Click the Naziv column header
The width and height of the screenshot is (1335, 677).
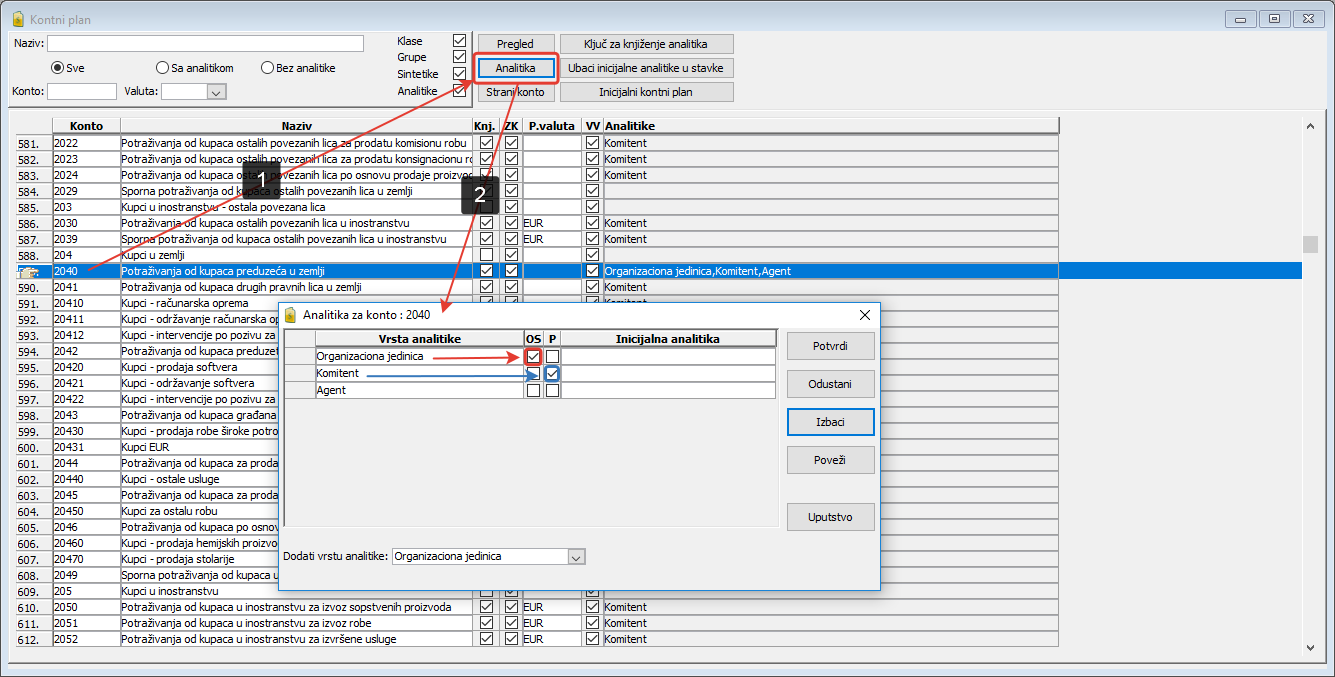pos(296,126)
